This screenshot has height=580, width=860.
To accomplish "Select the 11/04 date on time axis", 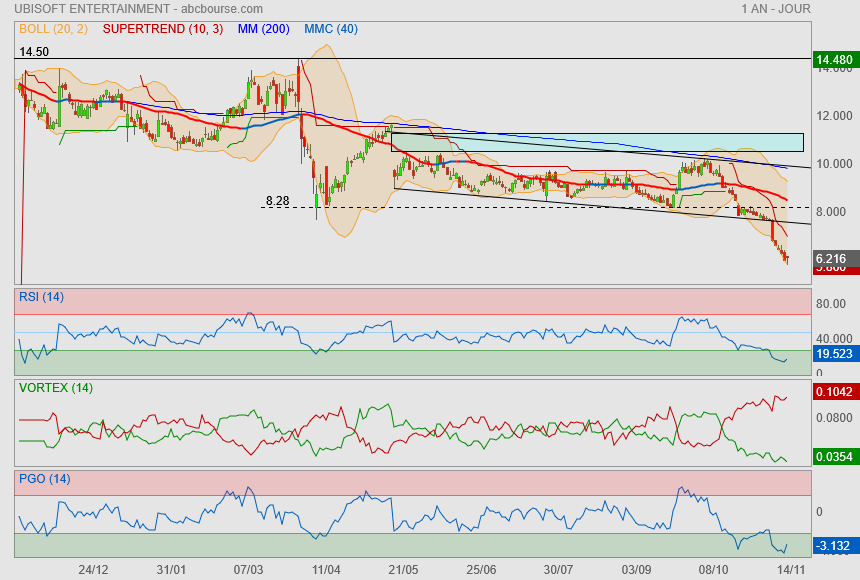I will click(326, 569).
